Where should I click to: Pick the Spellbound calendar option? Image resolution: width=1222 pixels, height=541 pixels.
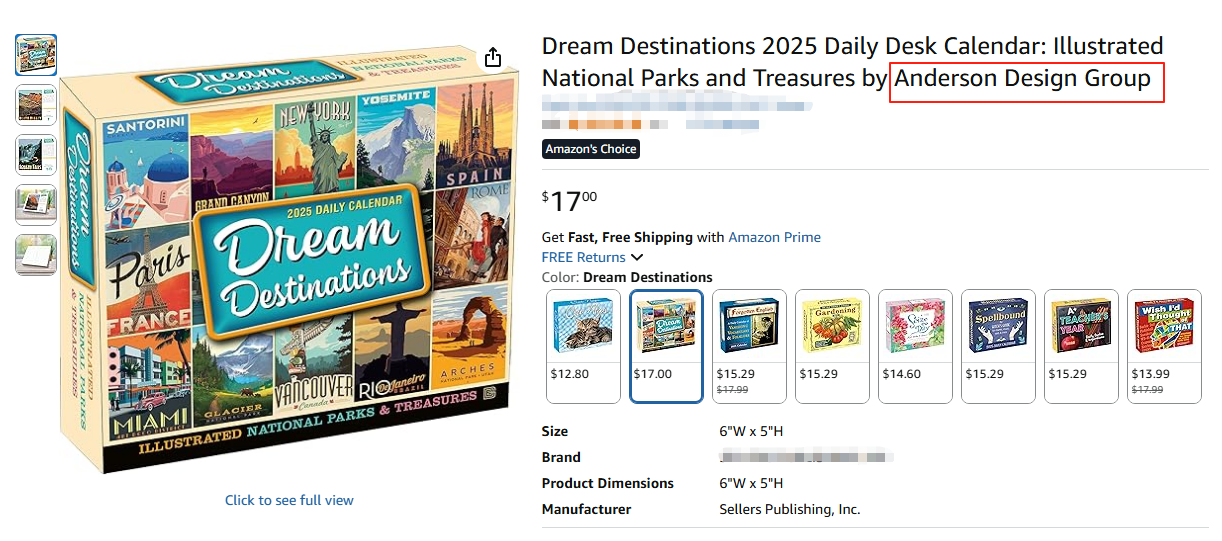[x=998, y=346]
